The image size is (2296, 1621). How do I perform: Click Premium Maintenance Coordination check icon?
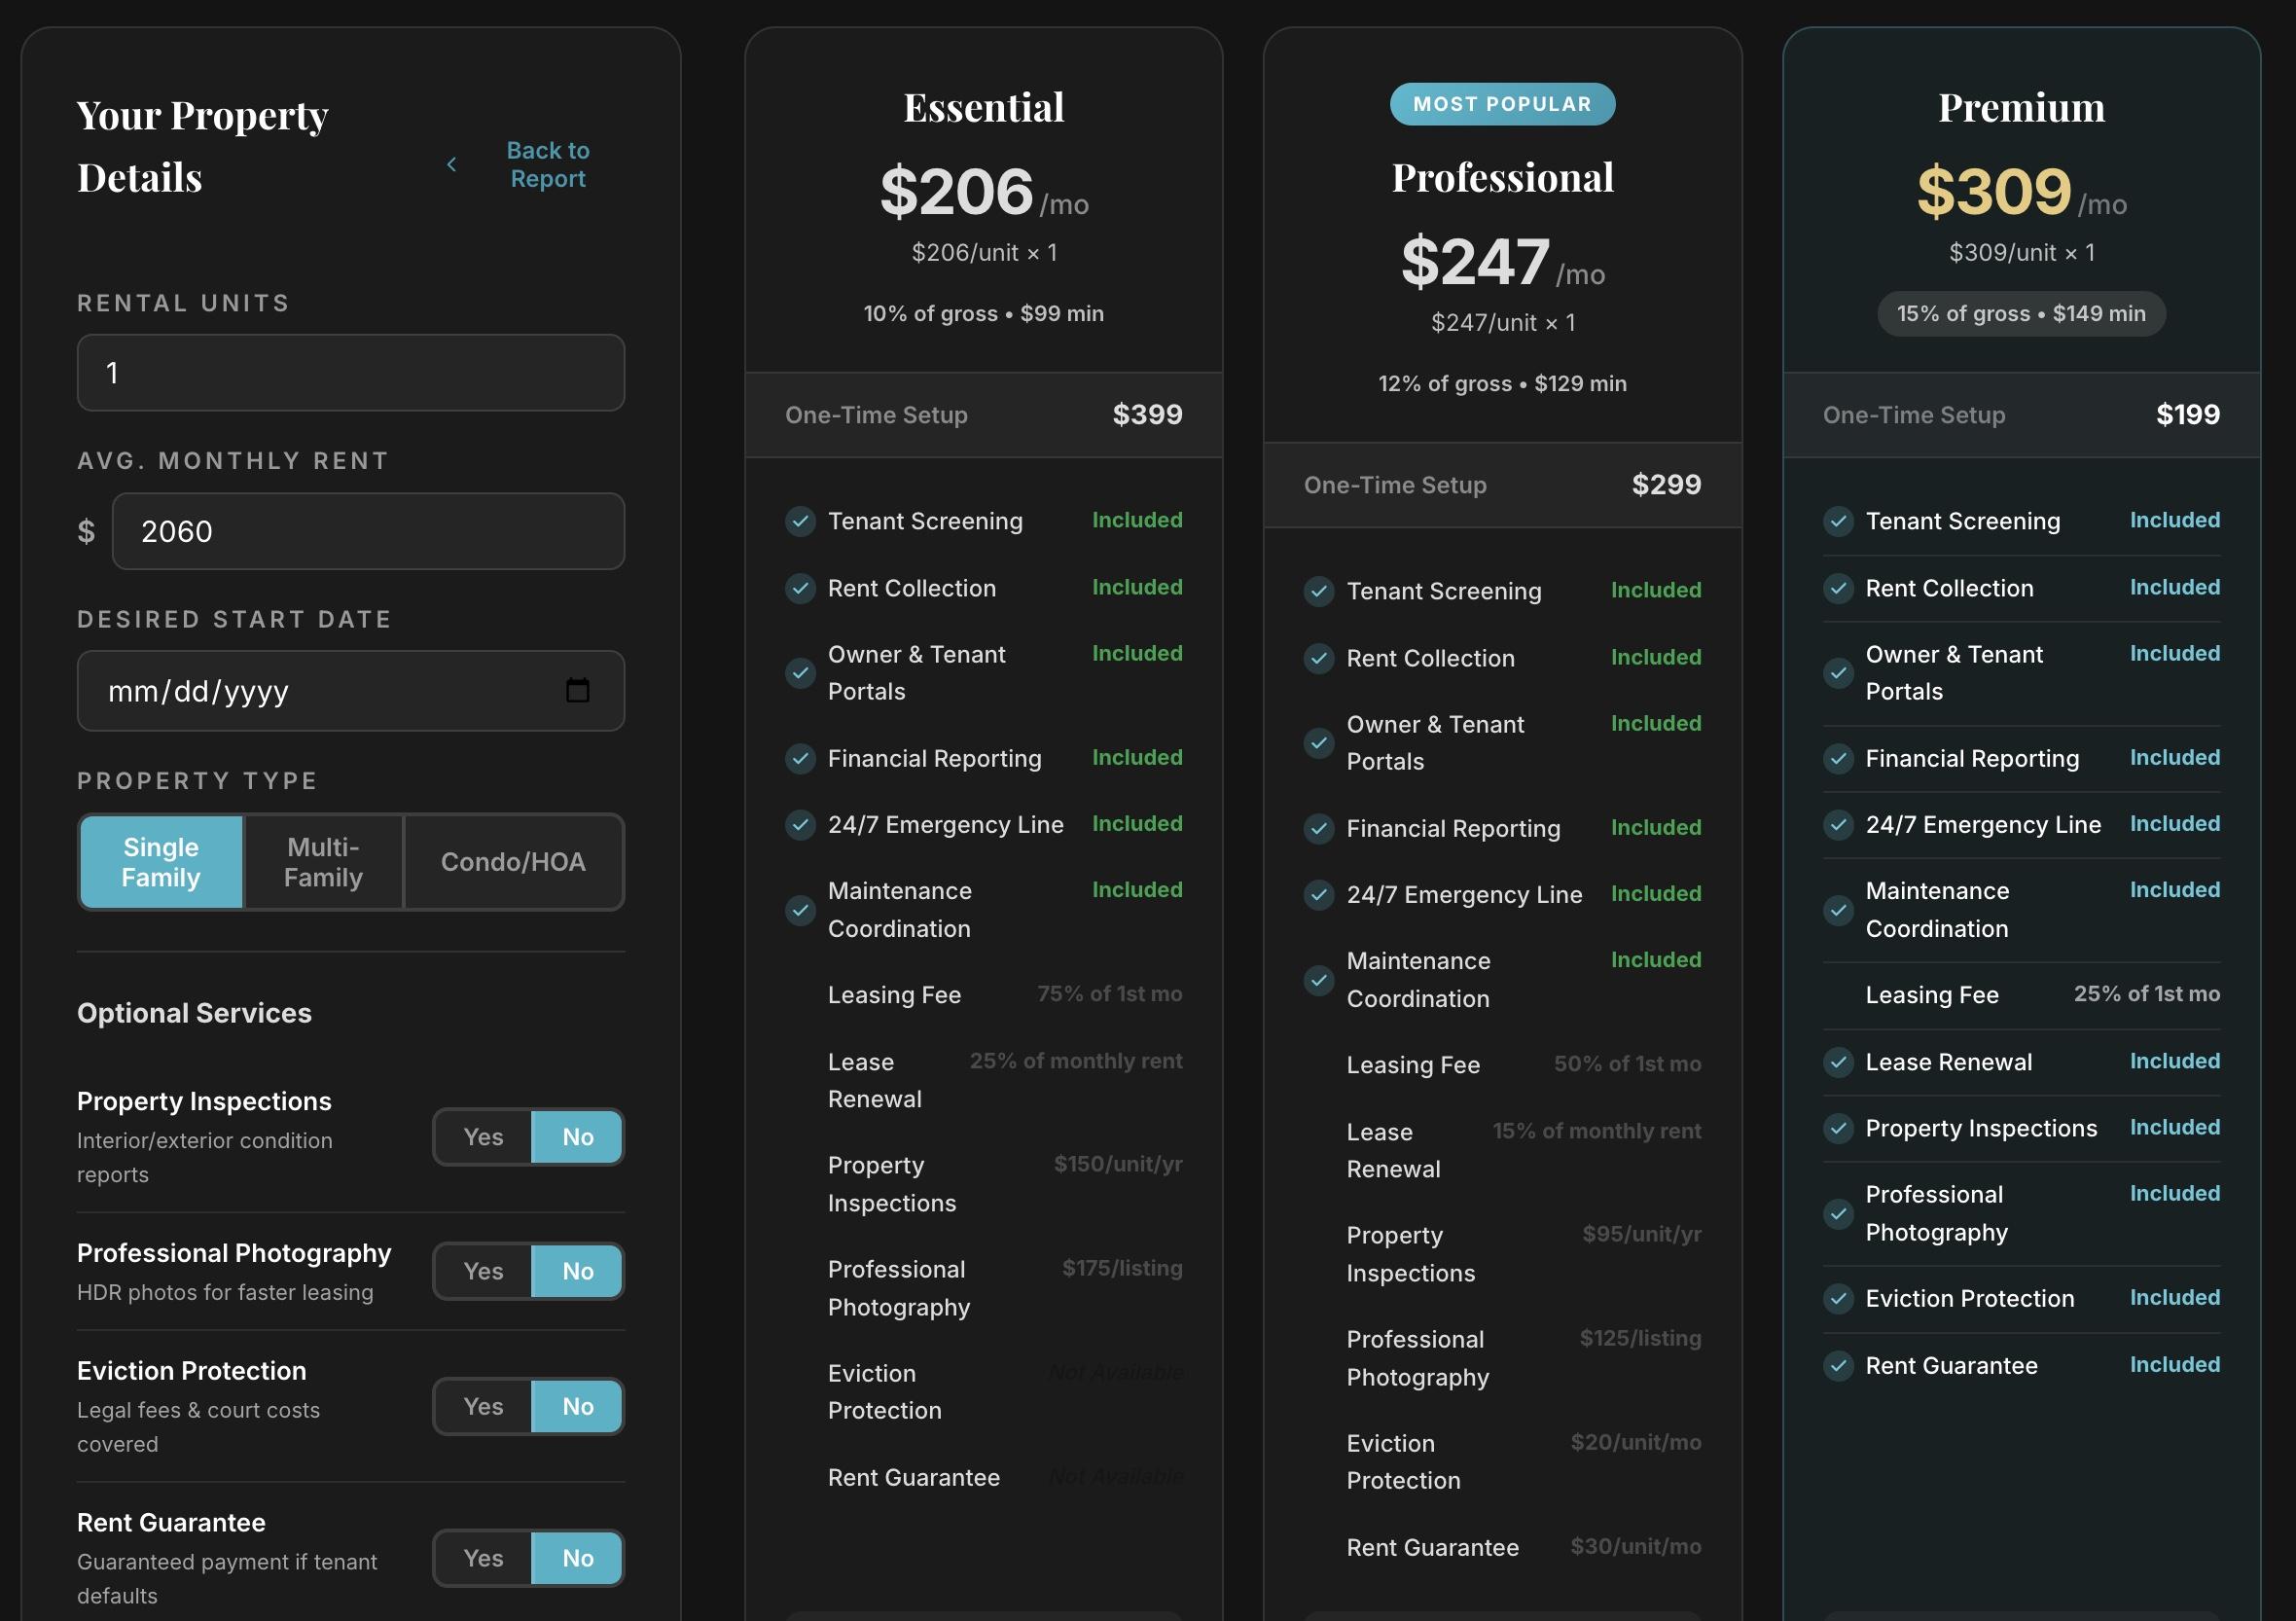pos(1838,910)
